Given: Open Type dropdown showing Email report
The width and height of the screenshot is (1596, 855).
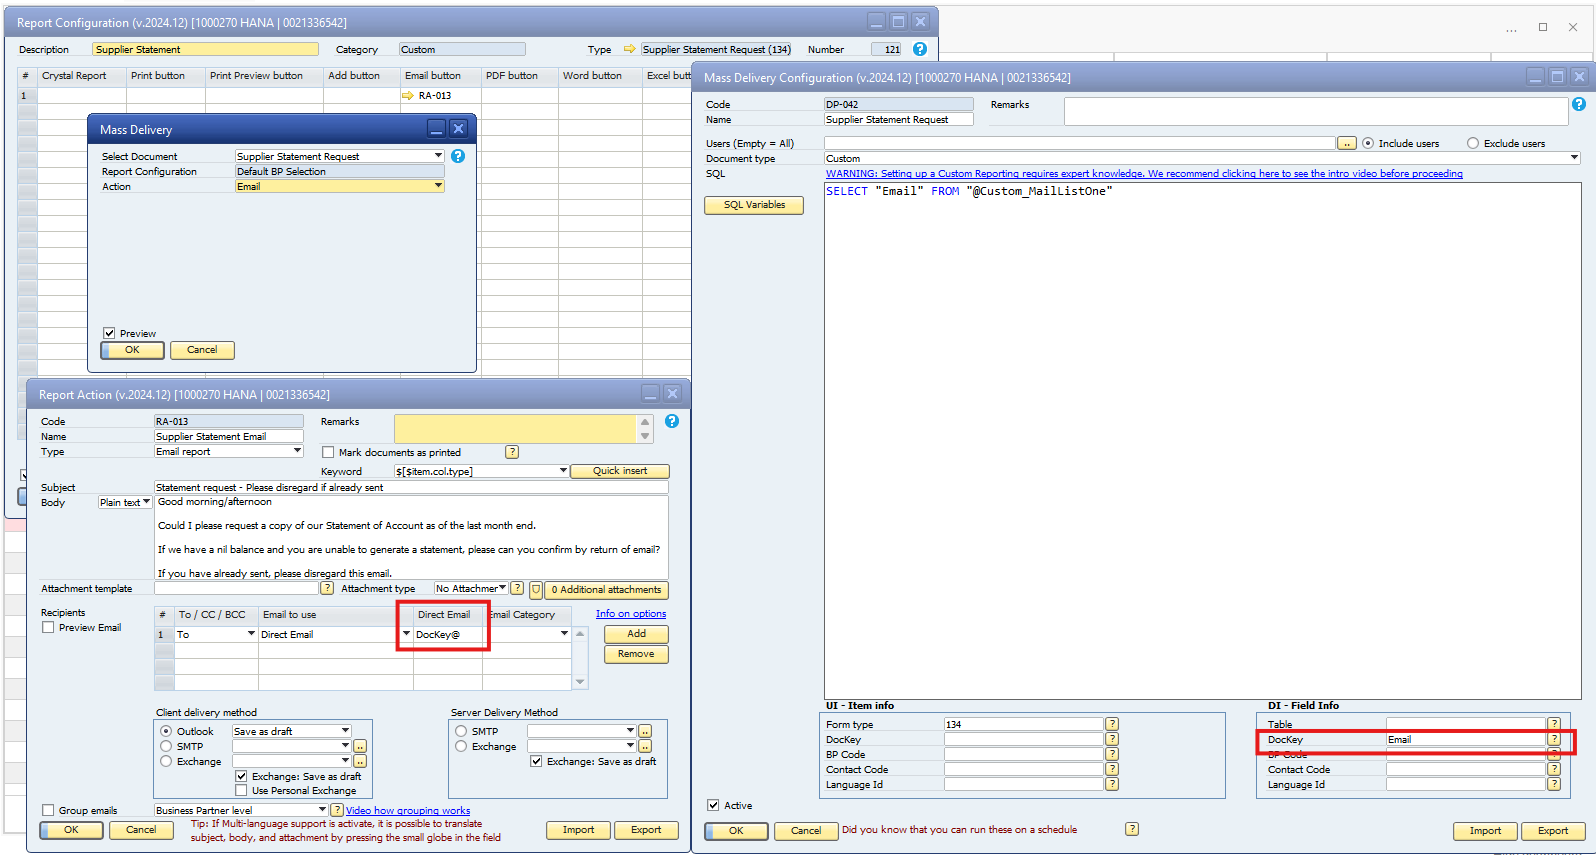Looking at the screenshot, I should click(297, 451).
